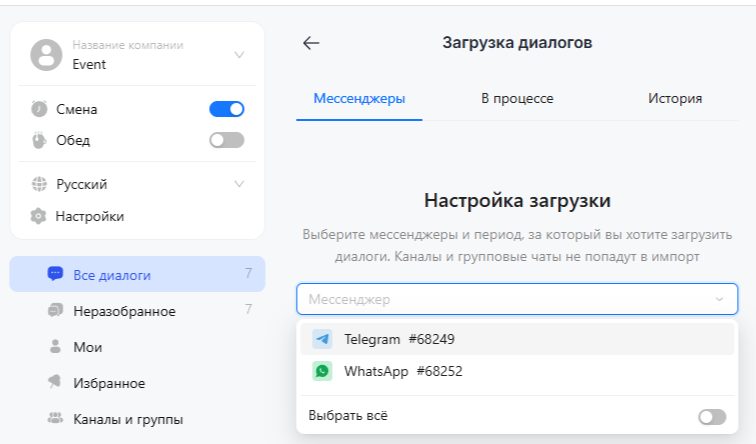Image resolution: width=756 pixels, height=444 pixels.
Task: Click the globe icon next to Русский
Action: point(39,184)
